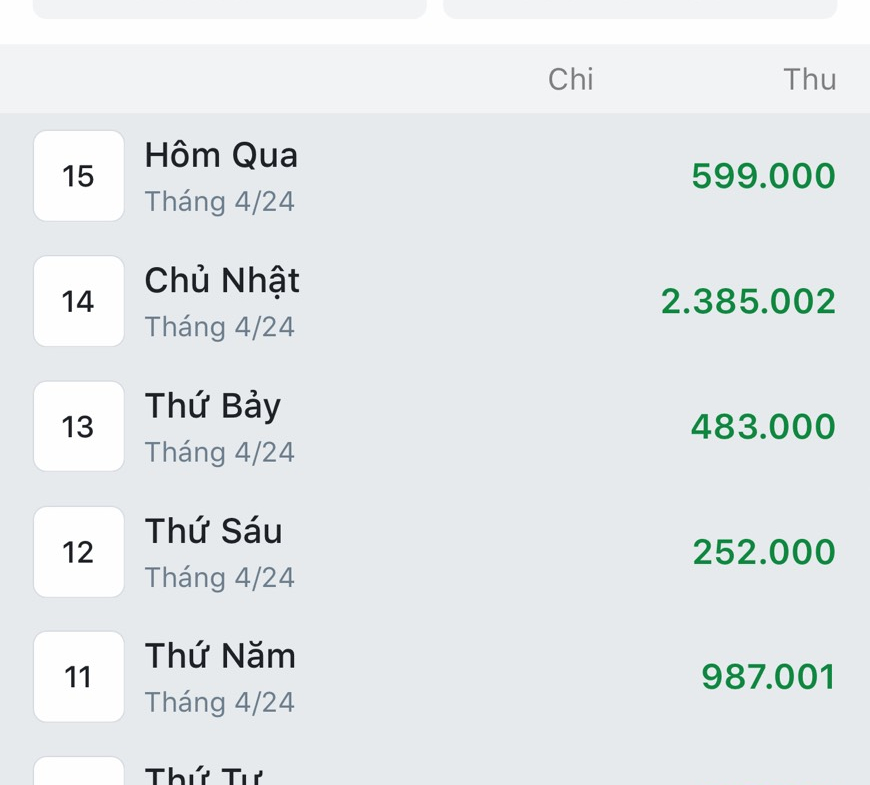870x785 pixels.
Task: Click the 599.000 income amount
Action: (763, 177)
